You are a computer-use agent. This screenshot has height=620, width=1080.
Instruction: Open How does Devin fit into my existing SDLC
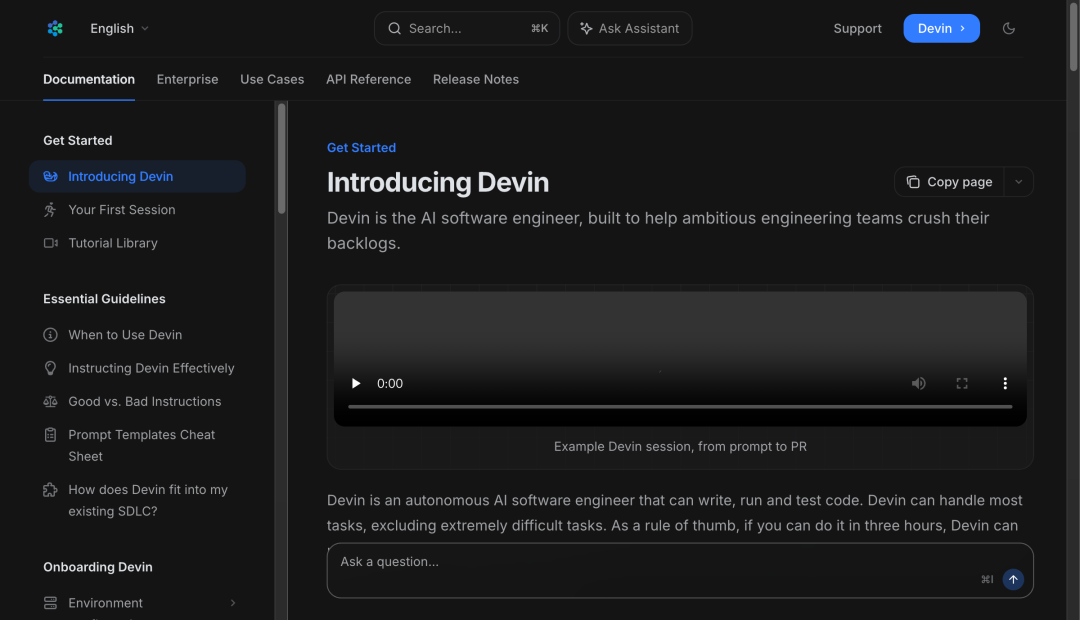tap(148, 500)
